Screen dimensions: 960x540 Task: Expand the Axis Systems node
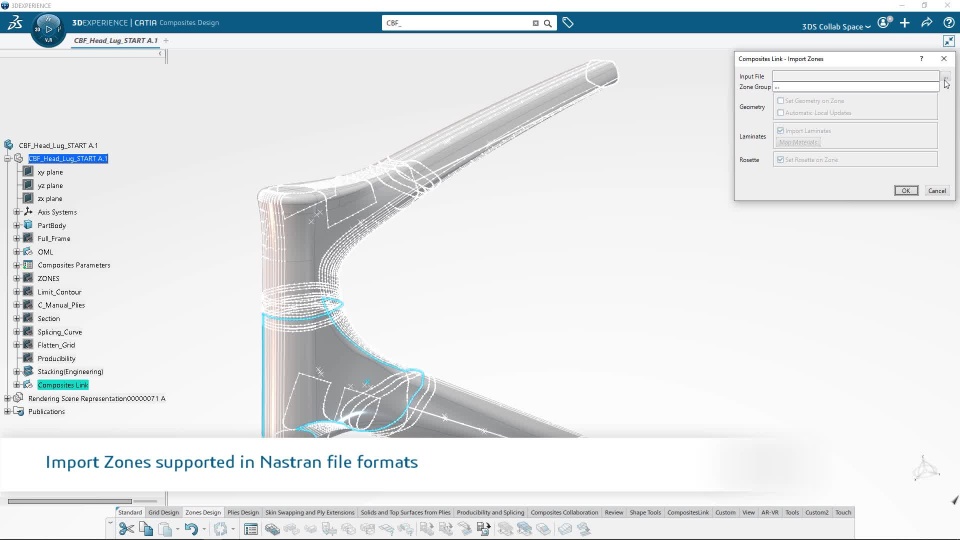17,212
